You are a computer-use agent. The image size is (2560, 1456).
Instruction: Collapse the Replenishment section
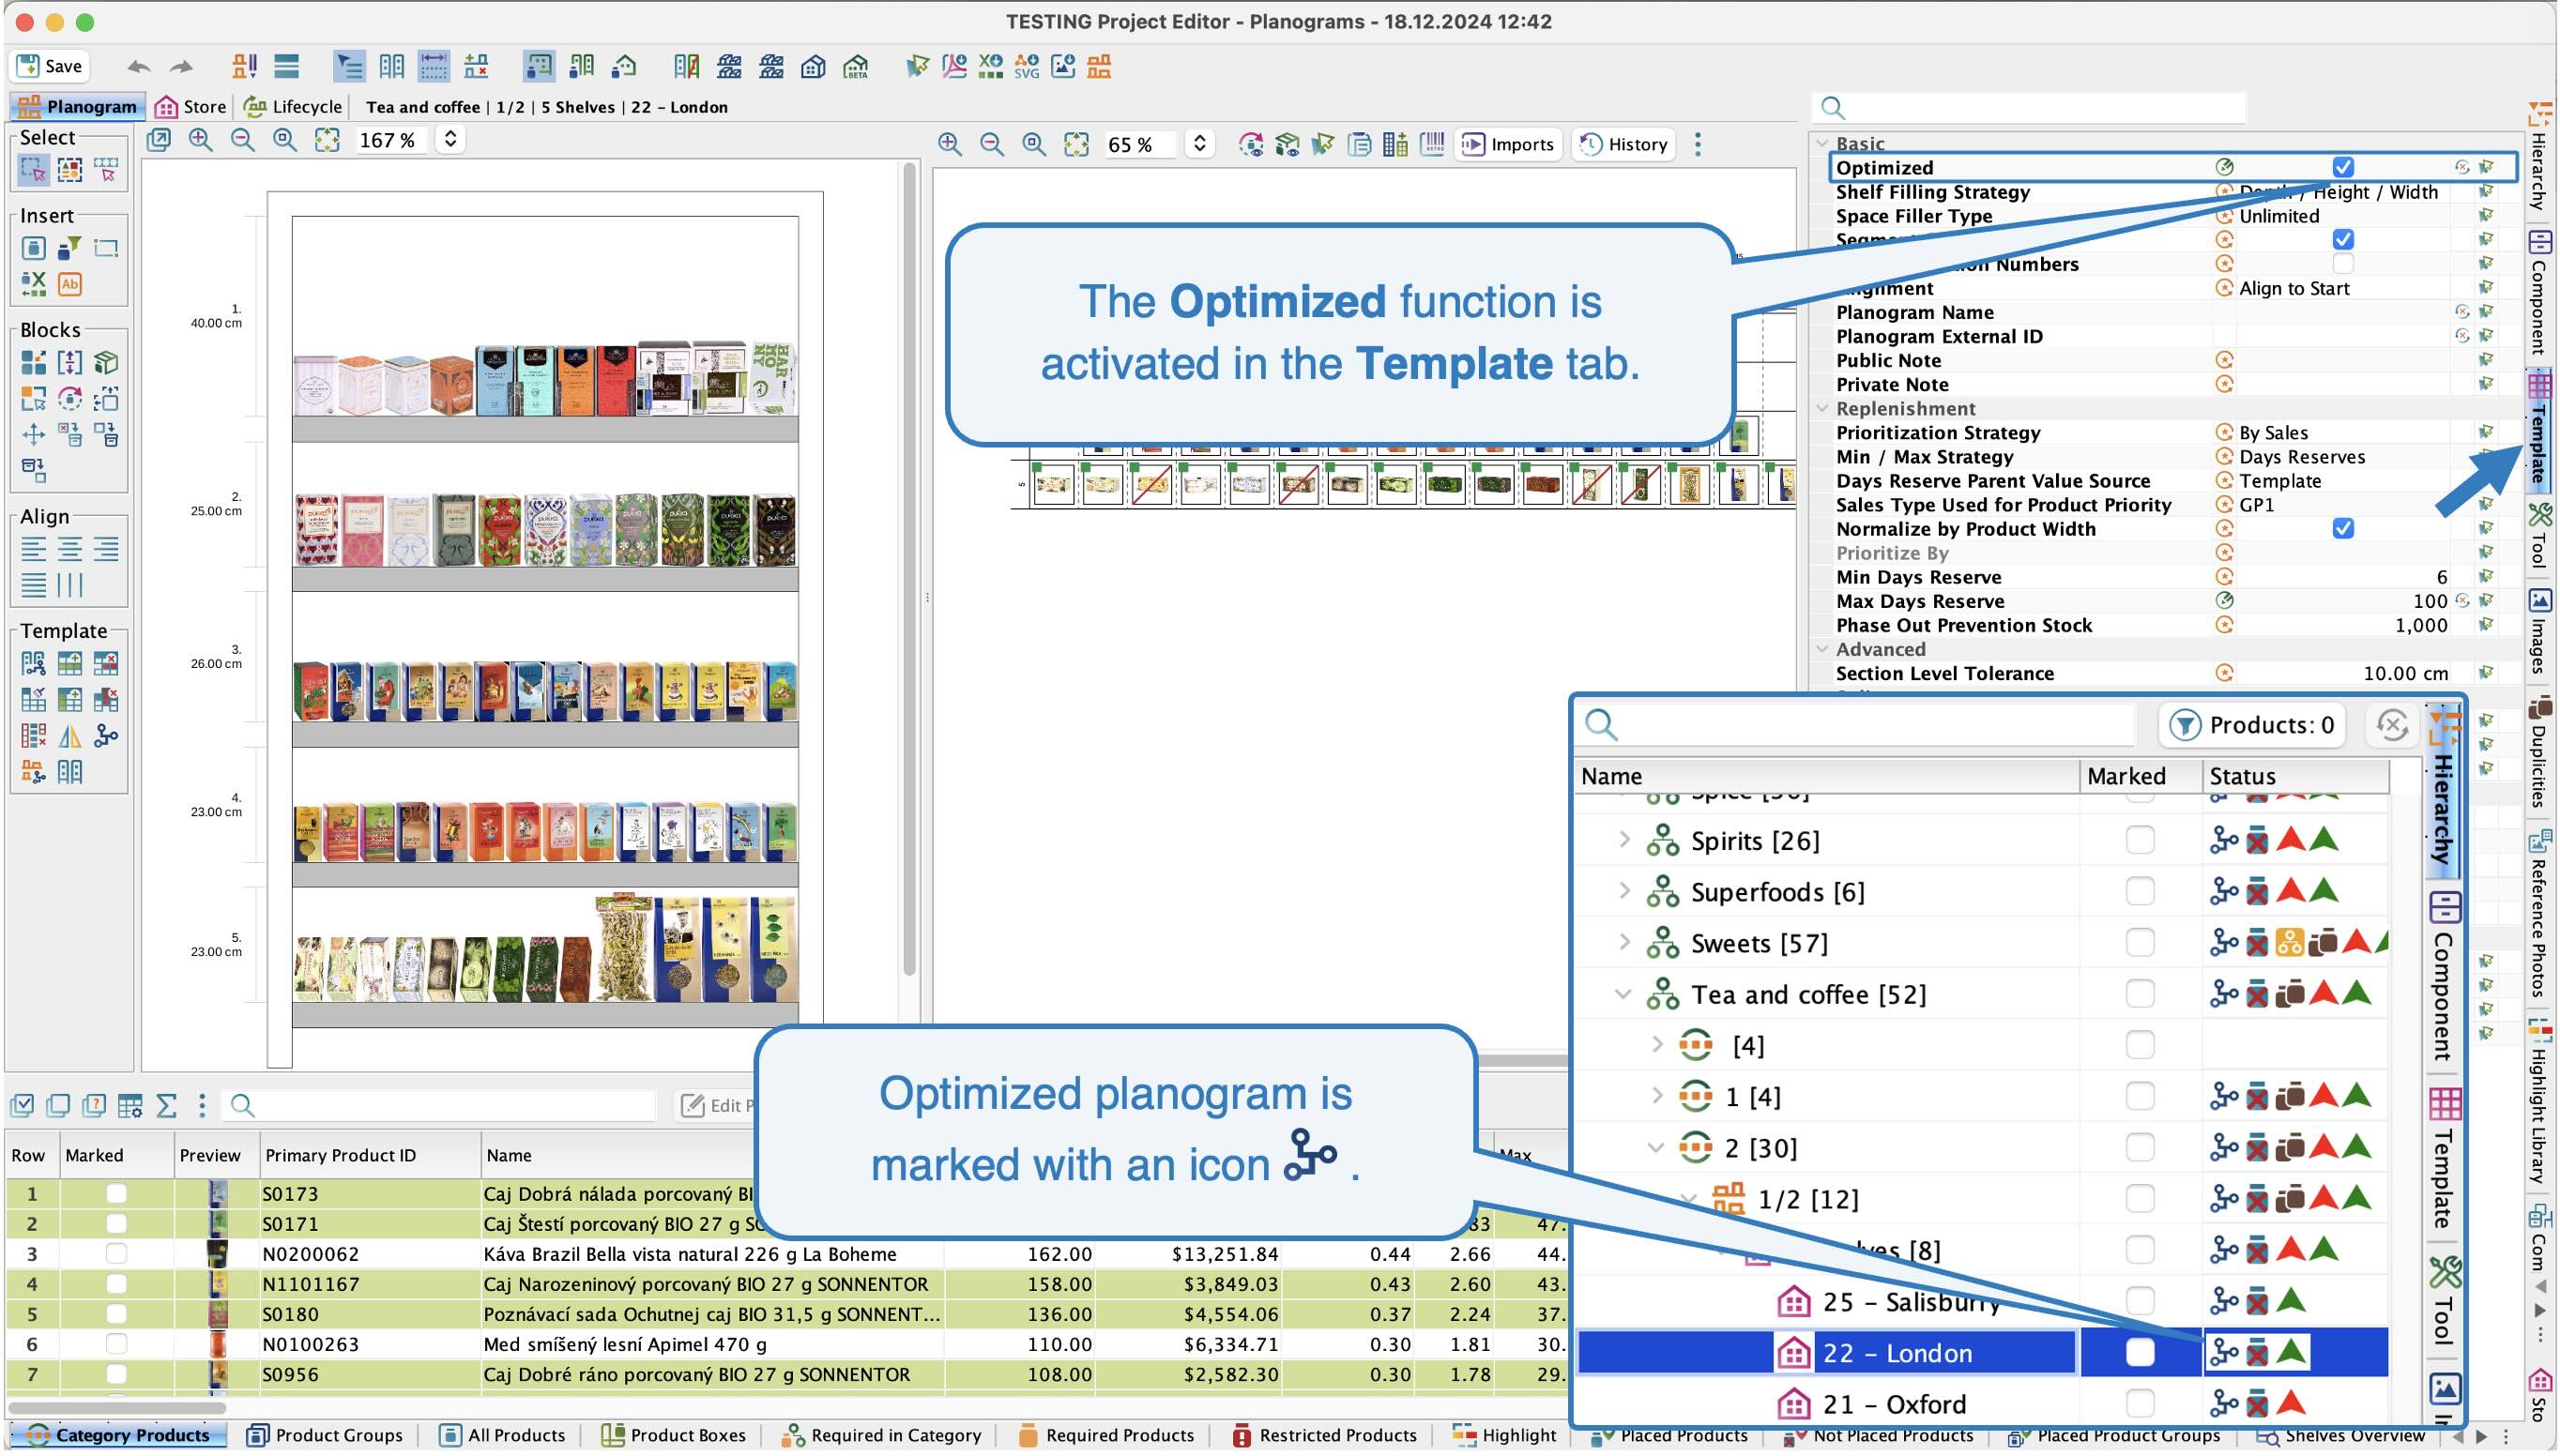[x=1822, y=408]
